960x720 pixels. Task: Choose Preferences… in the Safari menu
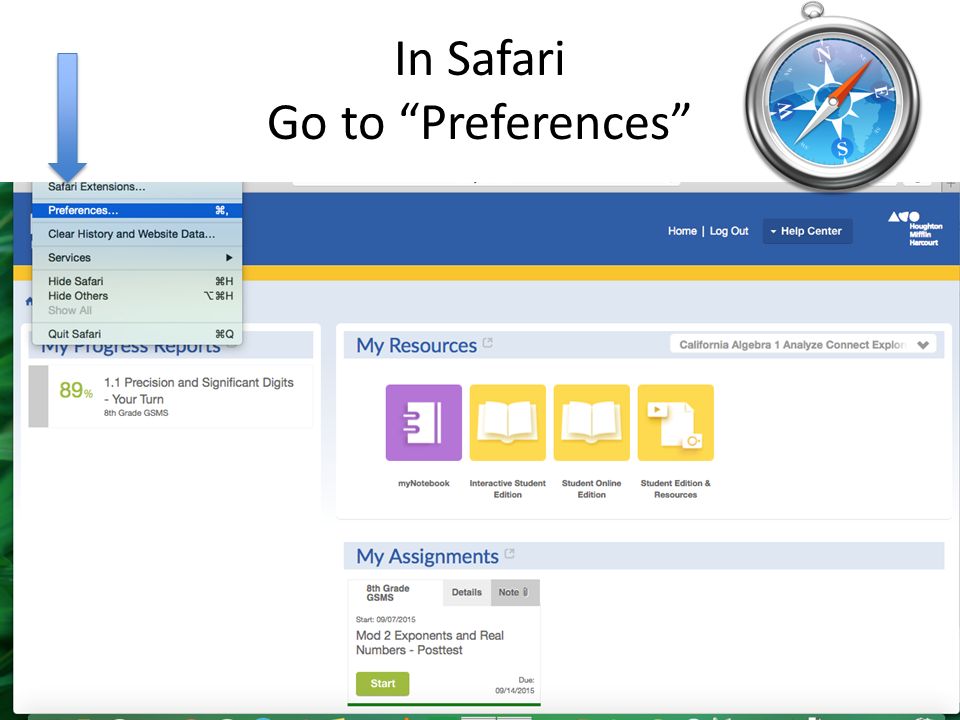click(x=137, y=210)
